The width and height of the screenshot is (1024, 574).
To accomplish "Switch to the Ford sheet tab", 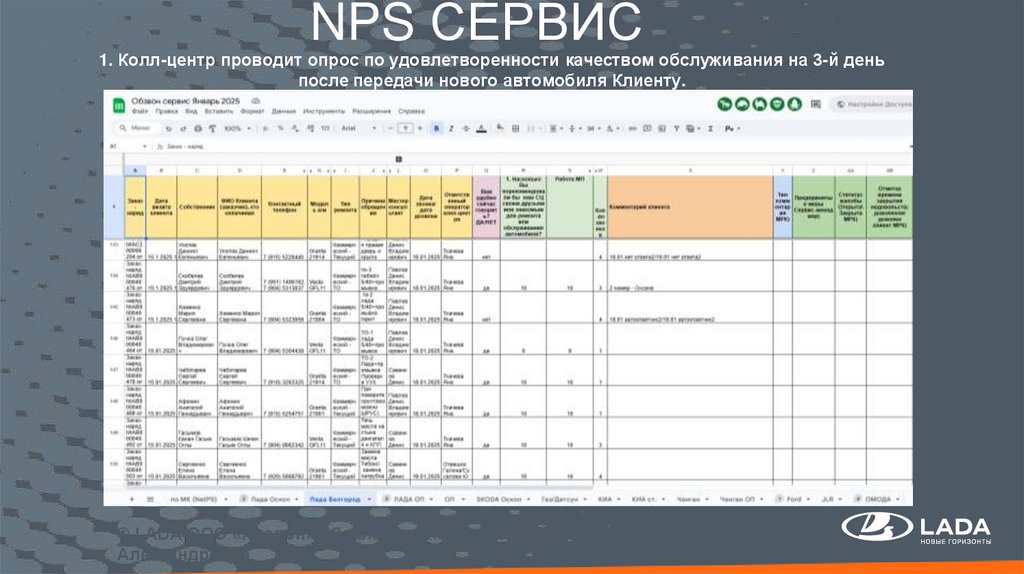I will pos(793,499).
